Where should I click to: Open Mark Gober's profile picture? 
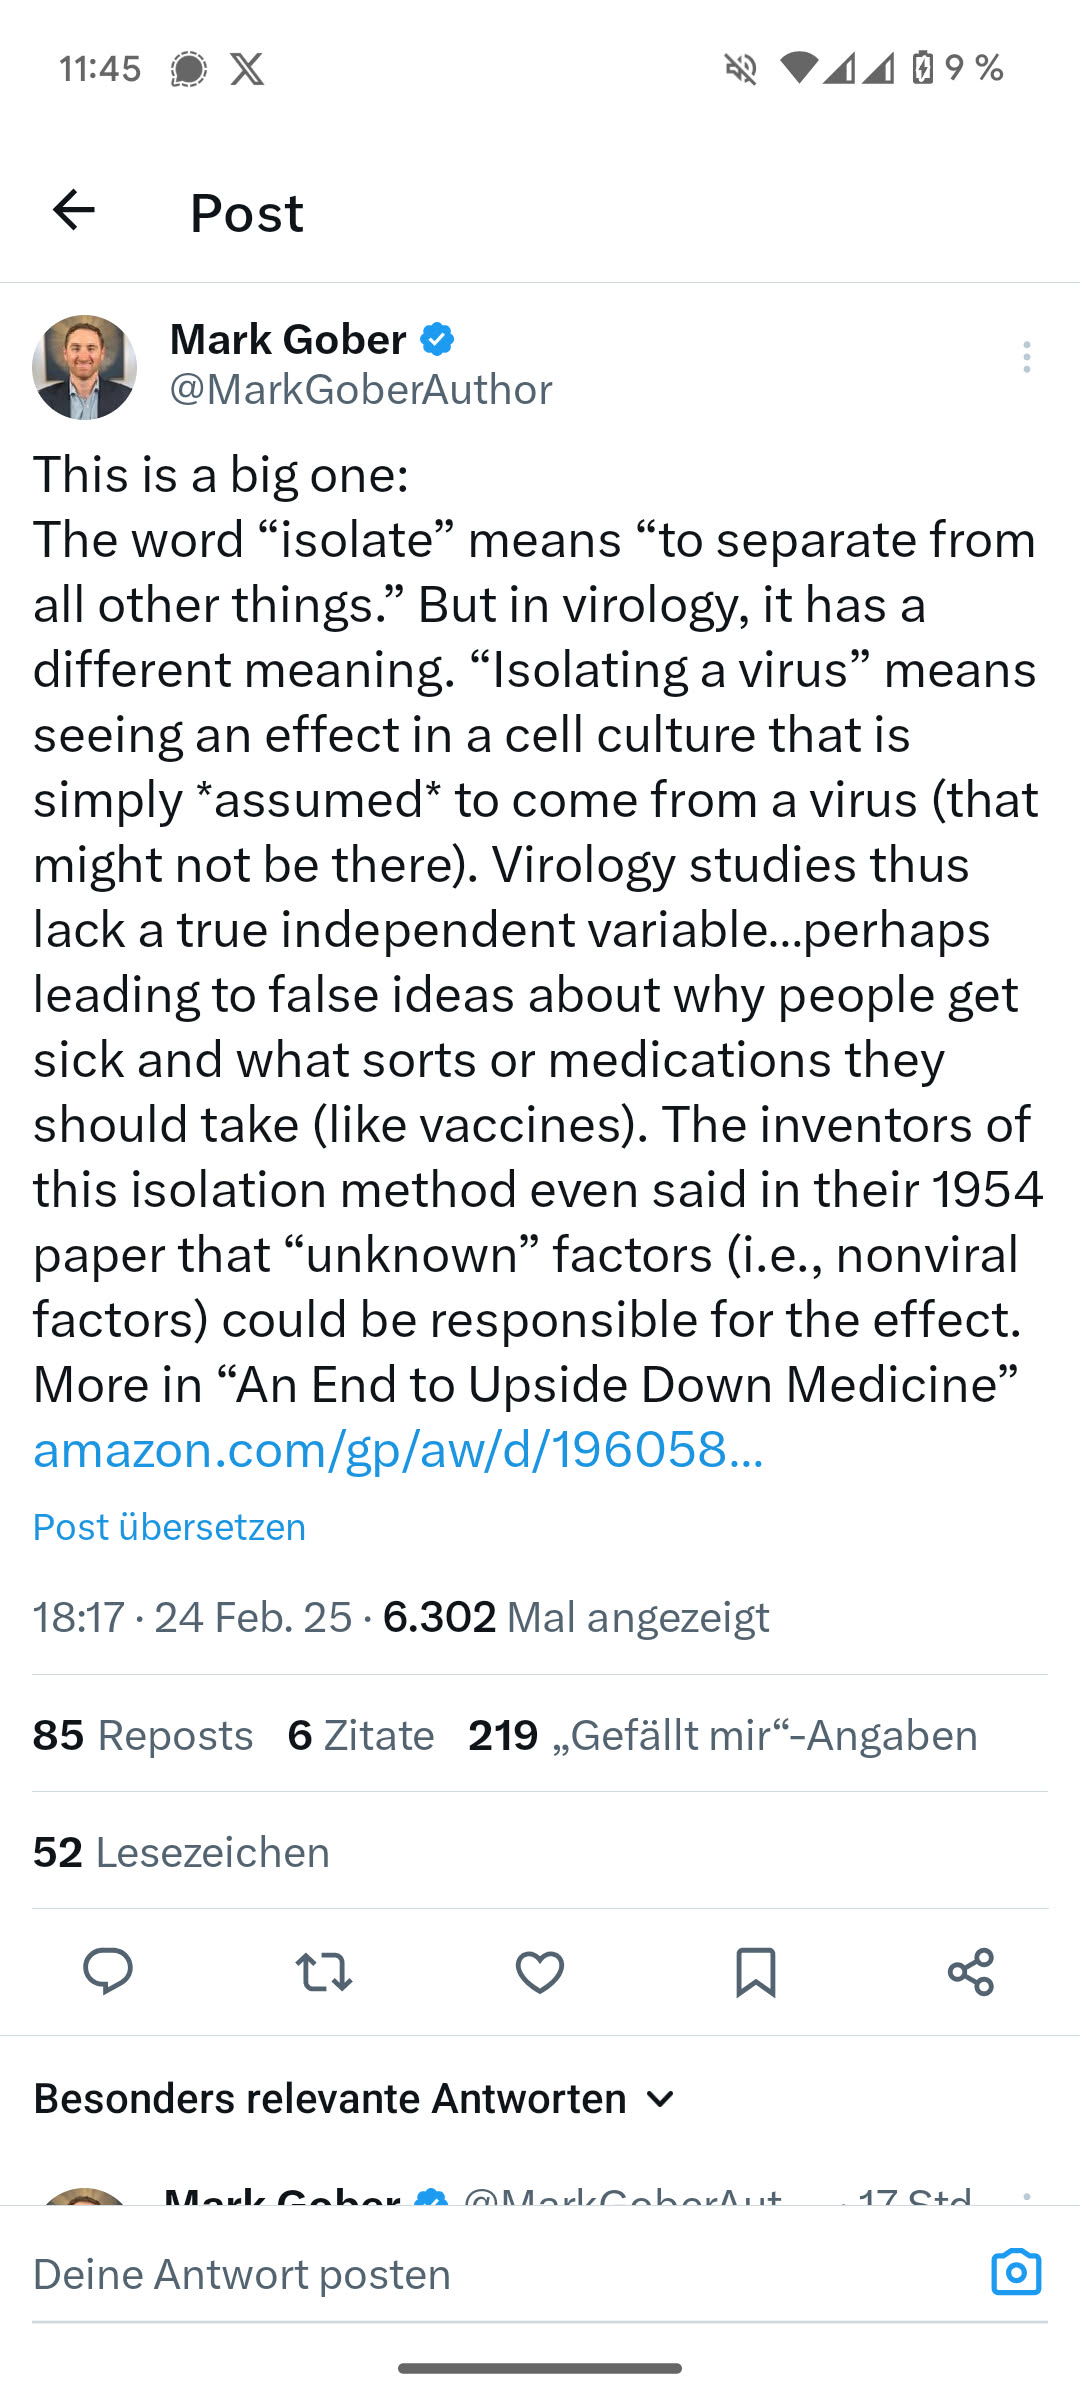pyautogui.click(x=85, y=367)
